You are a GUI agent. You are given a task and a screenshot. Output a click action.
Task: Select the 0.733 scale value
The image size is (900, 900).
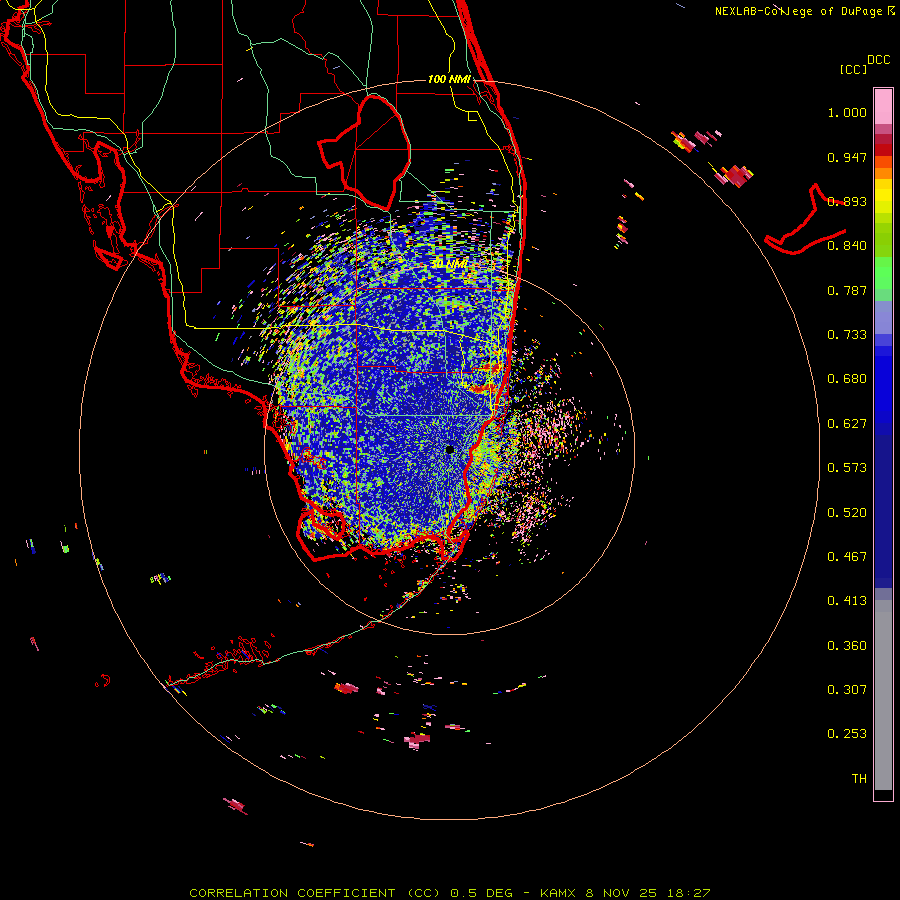847,335
